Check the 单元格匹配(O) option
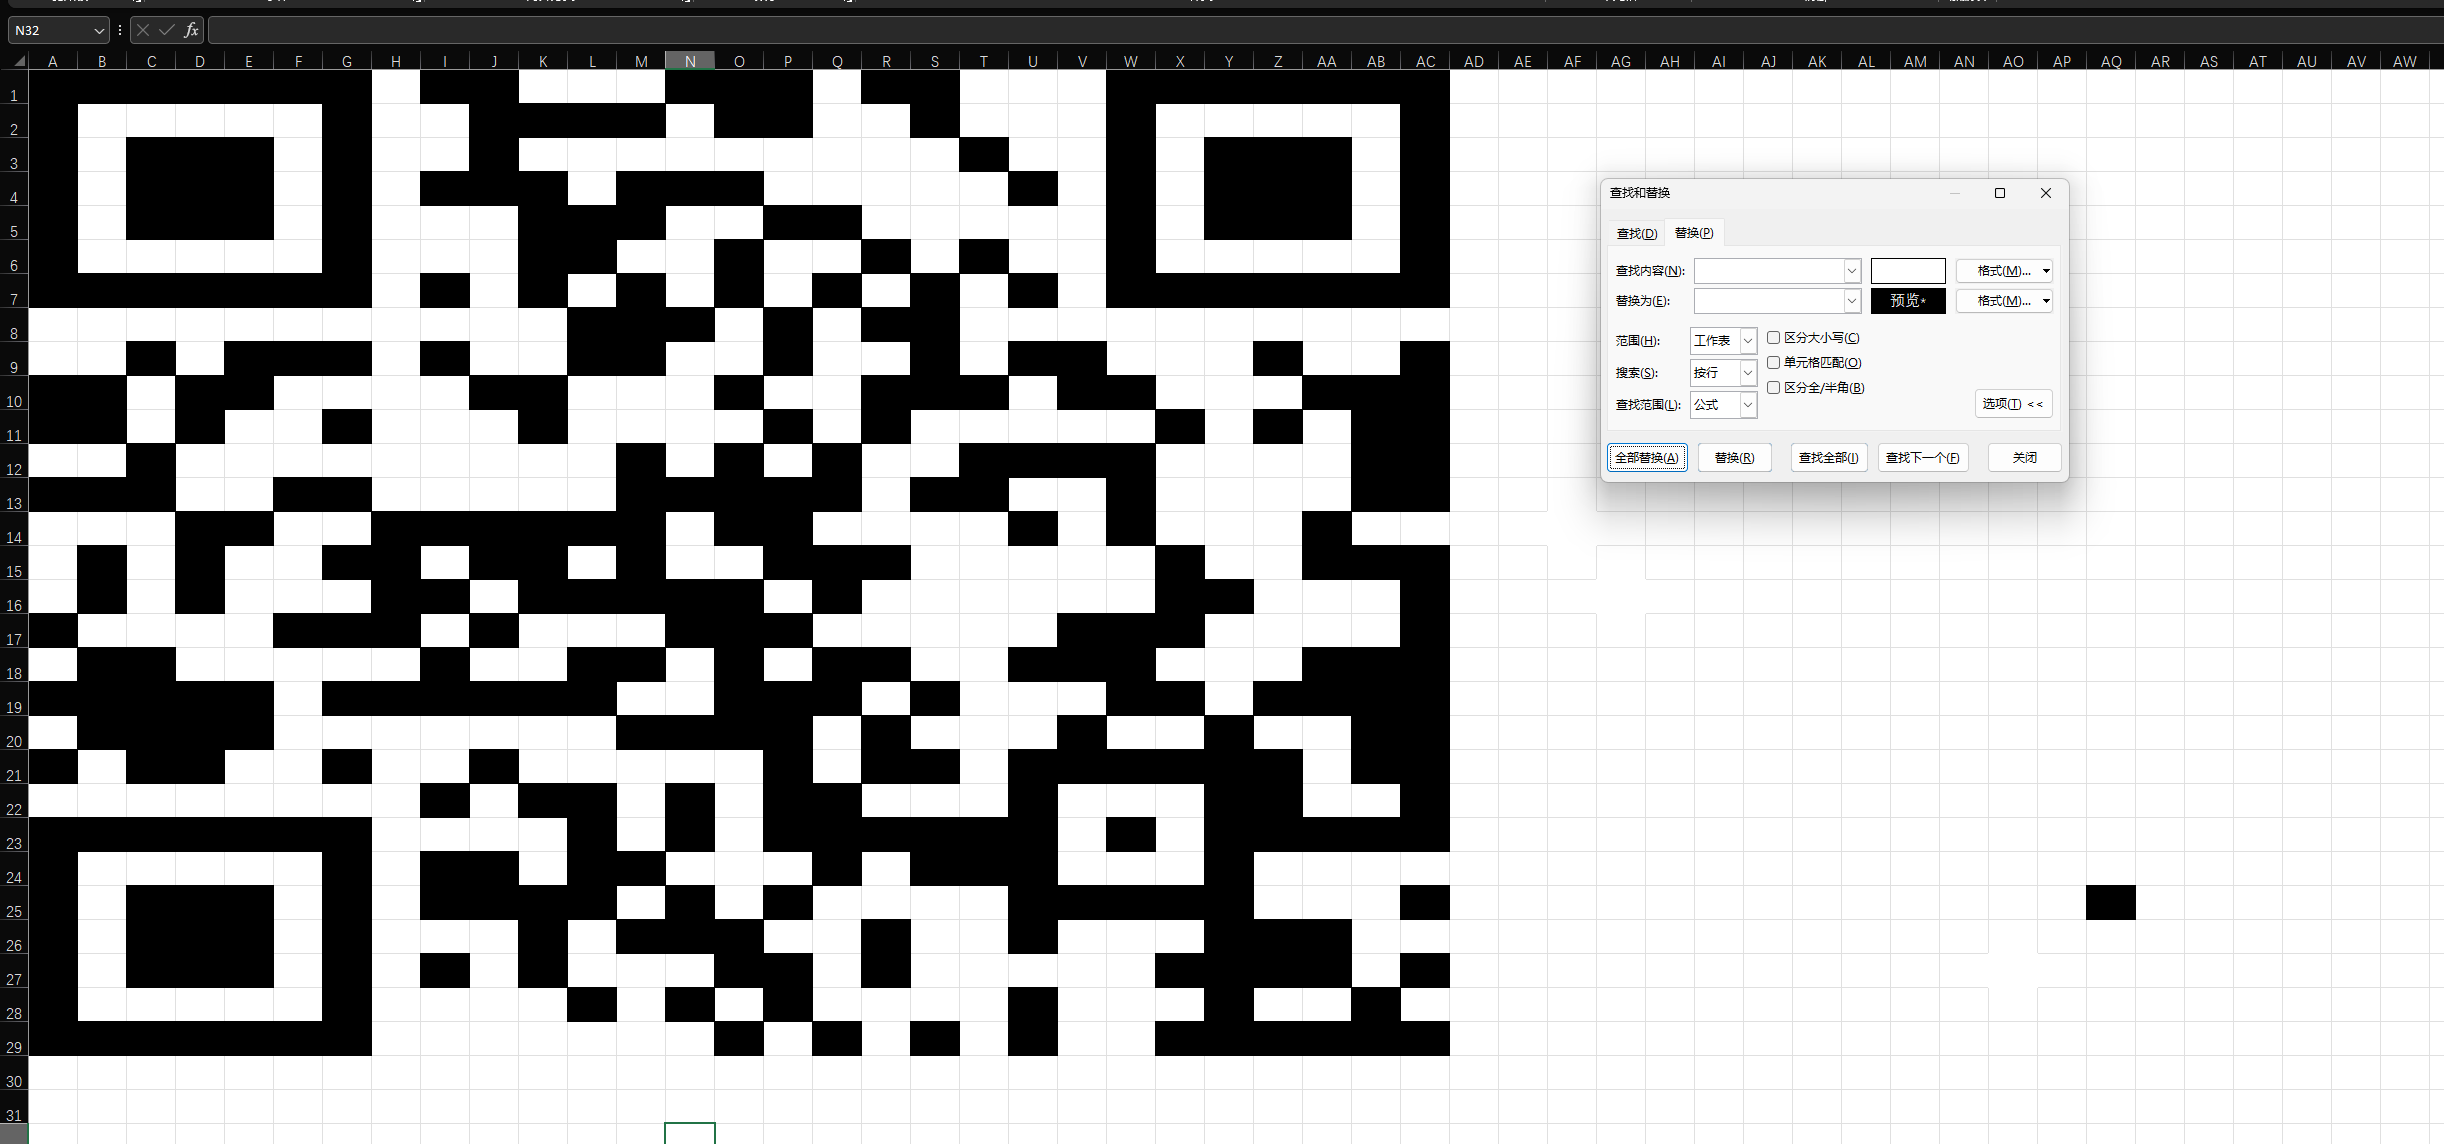2444x1144 pixels. (1773, 363)
